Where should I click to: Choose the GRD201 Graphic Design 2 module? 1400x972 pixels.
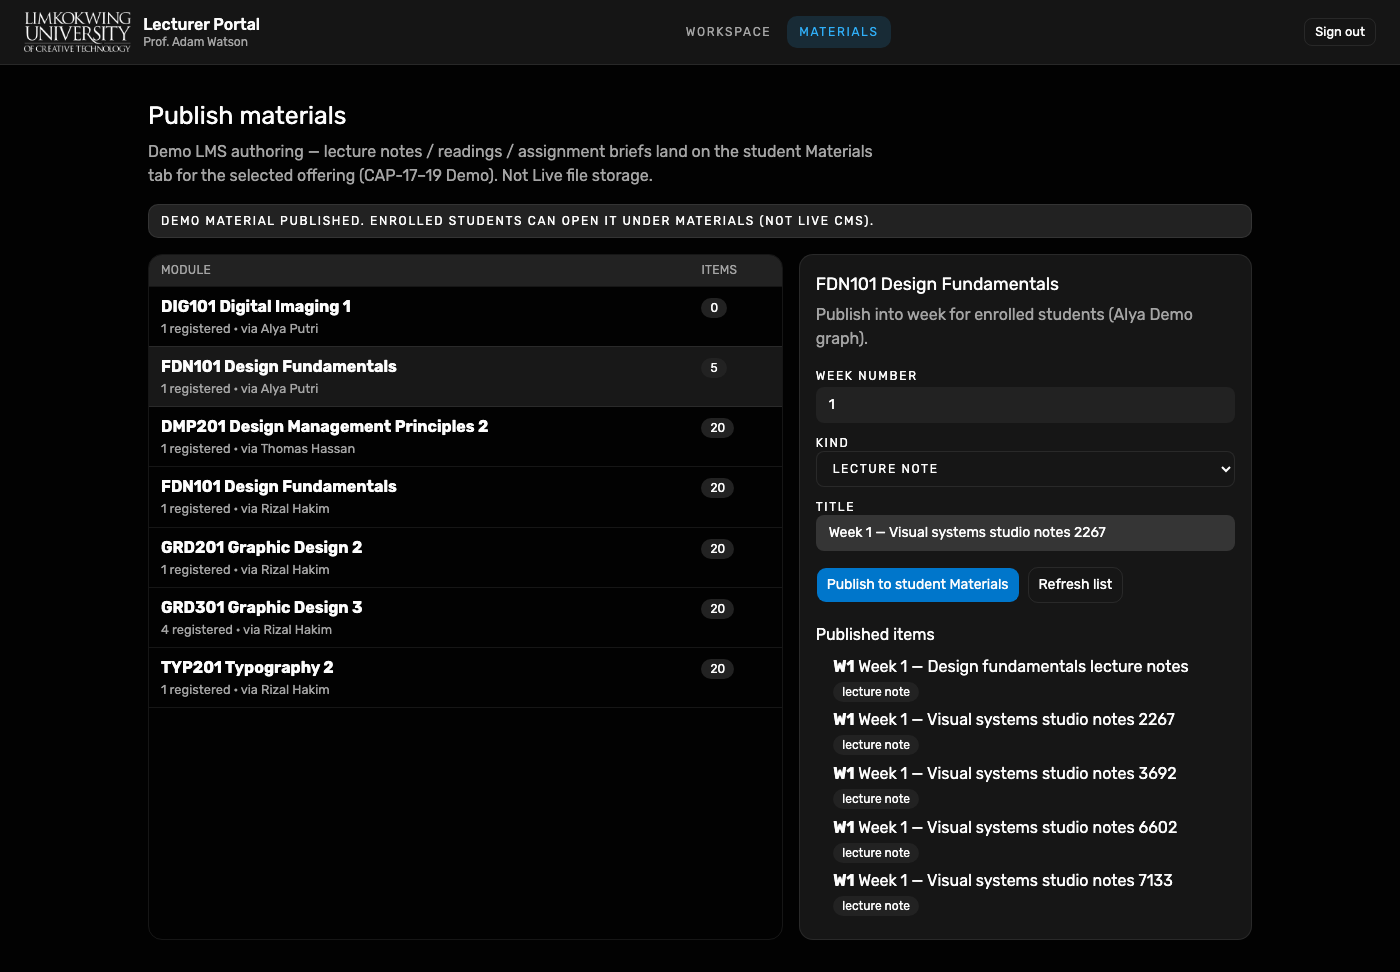(x=465, y=558)
